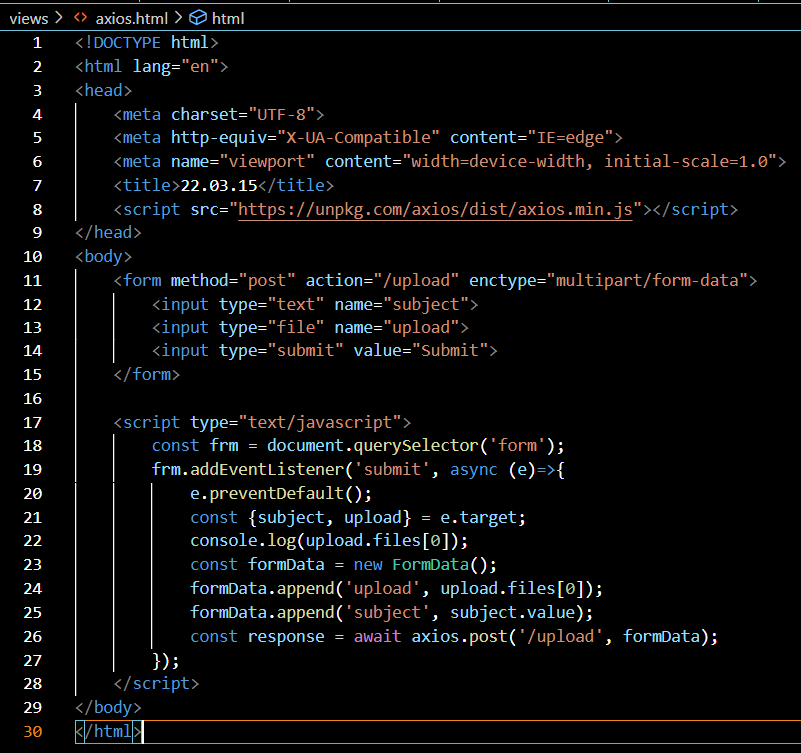This screenshot has width=801, height=753.
Task: Click the "viewport" name value
Action: click(267, 161)
